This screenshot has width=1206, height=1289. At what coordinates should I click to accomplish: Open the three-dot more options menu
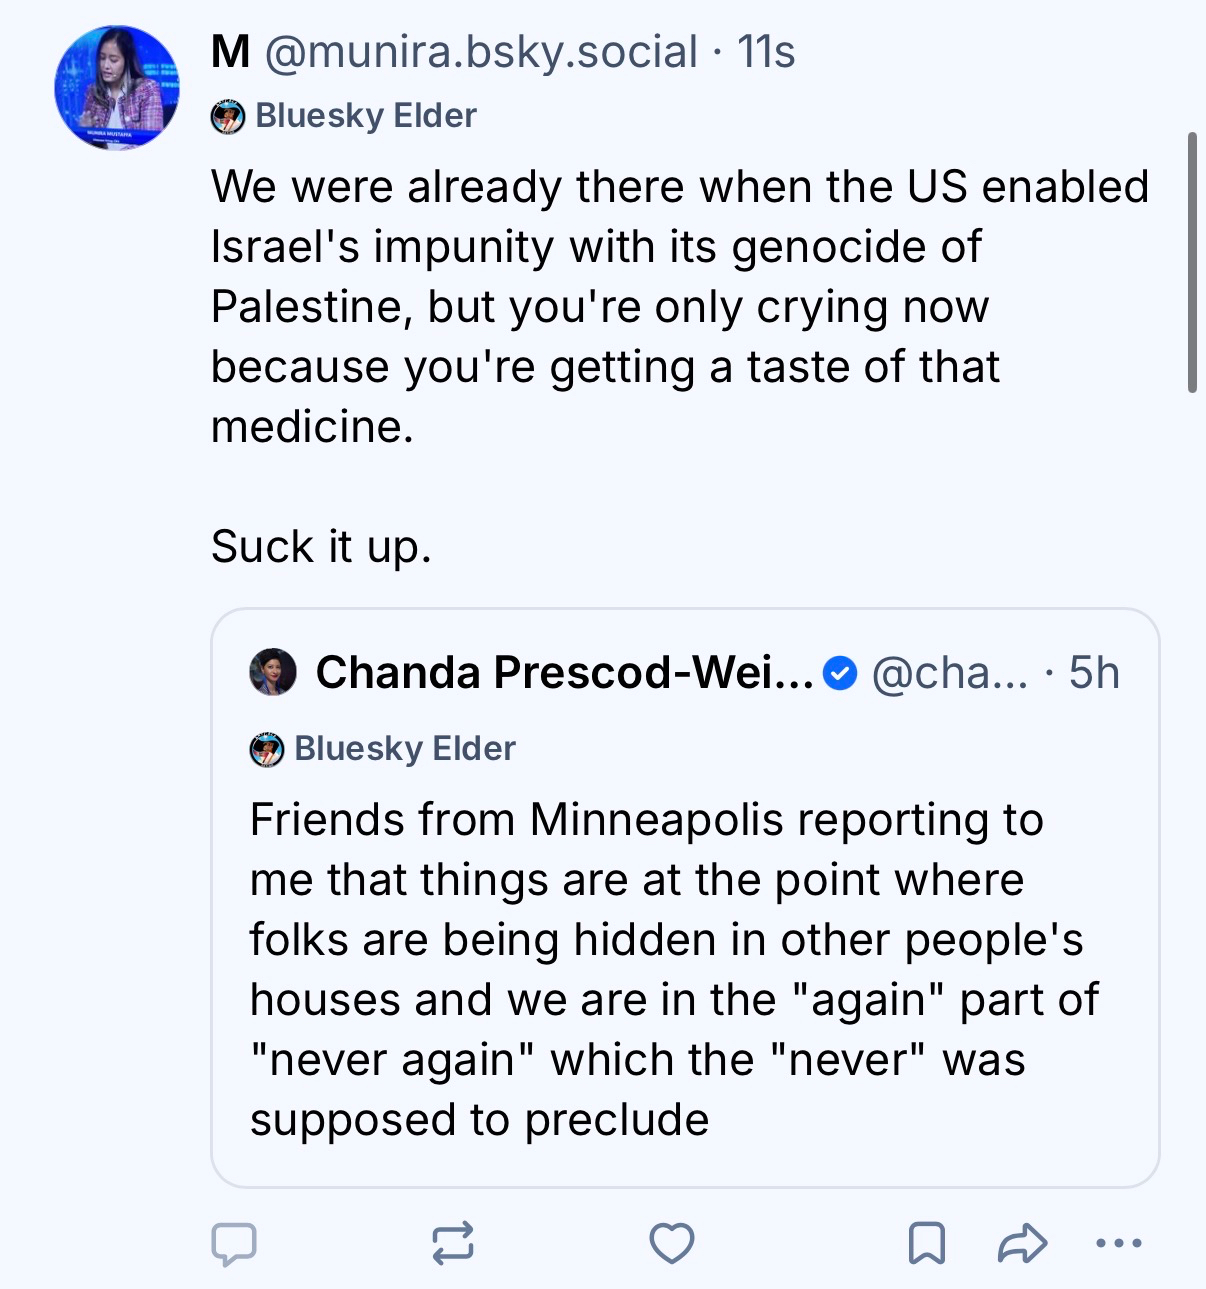(1119, 1244)
